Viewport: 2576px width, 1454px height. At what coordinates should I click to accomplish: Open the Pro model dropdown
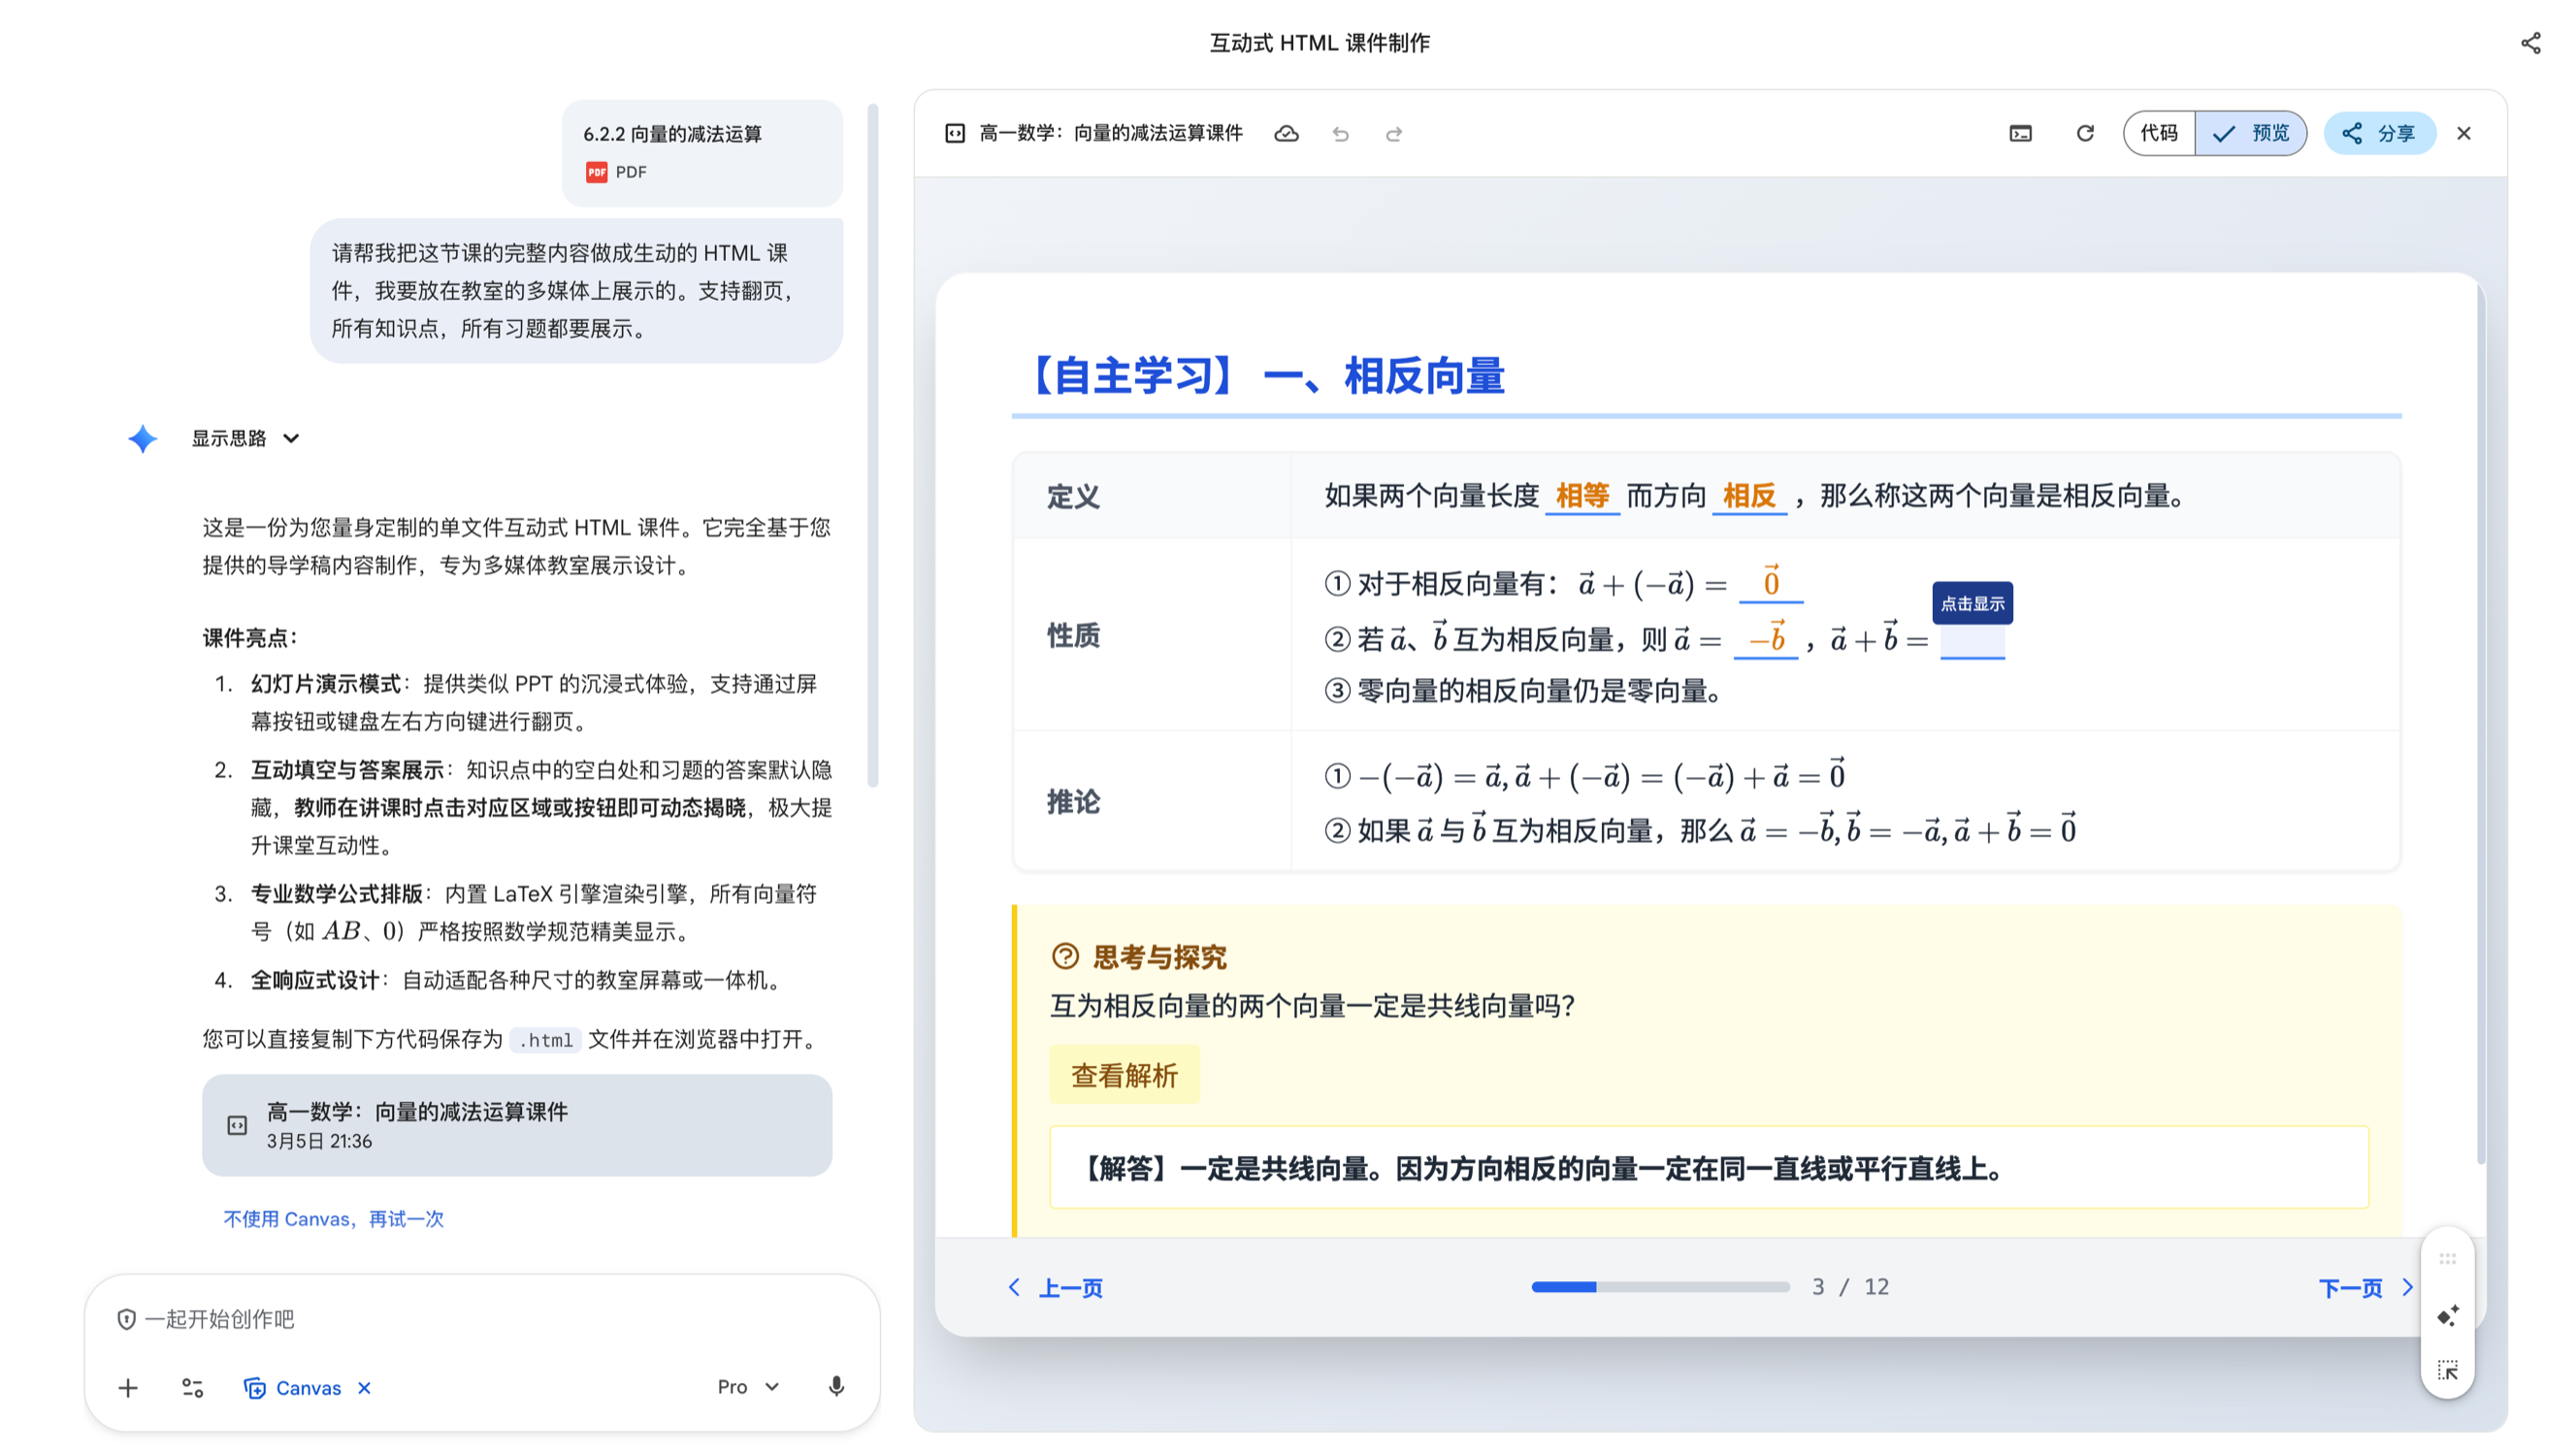[748, 1387]
